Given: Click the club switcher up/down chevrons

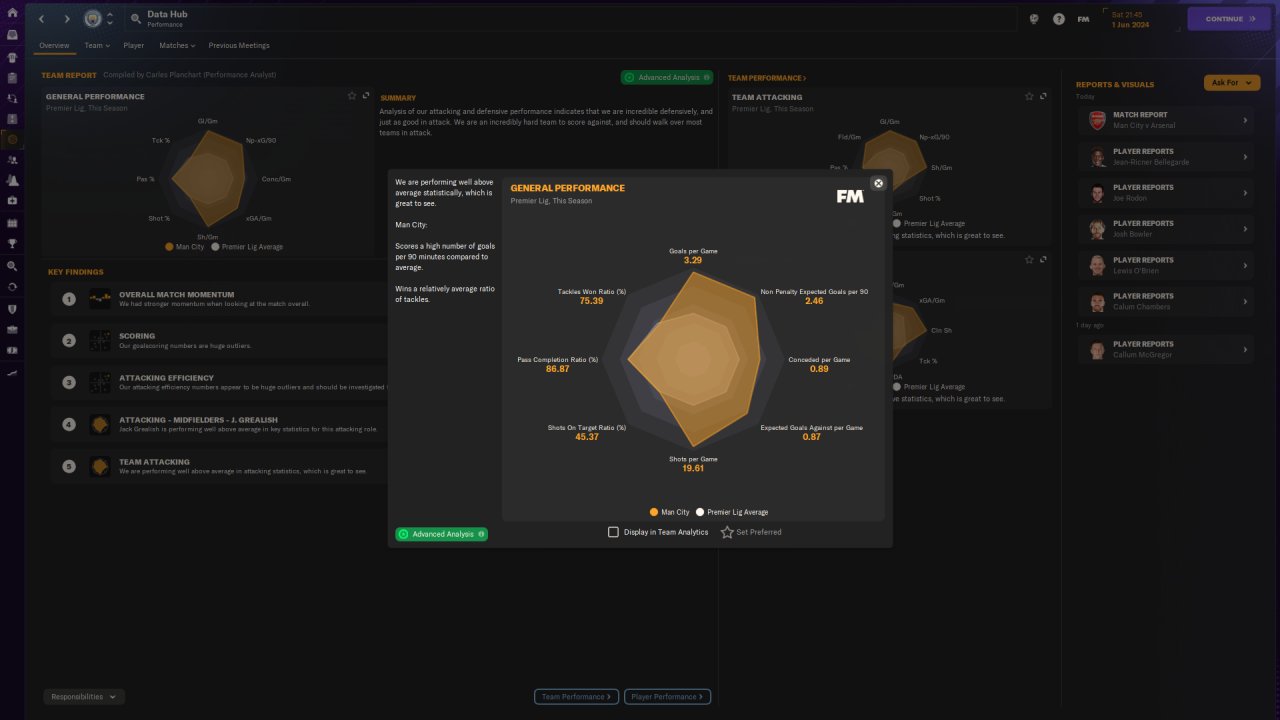Looking at the screenshot, I should click(110, 19).
